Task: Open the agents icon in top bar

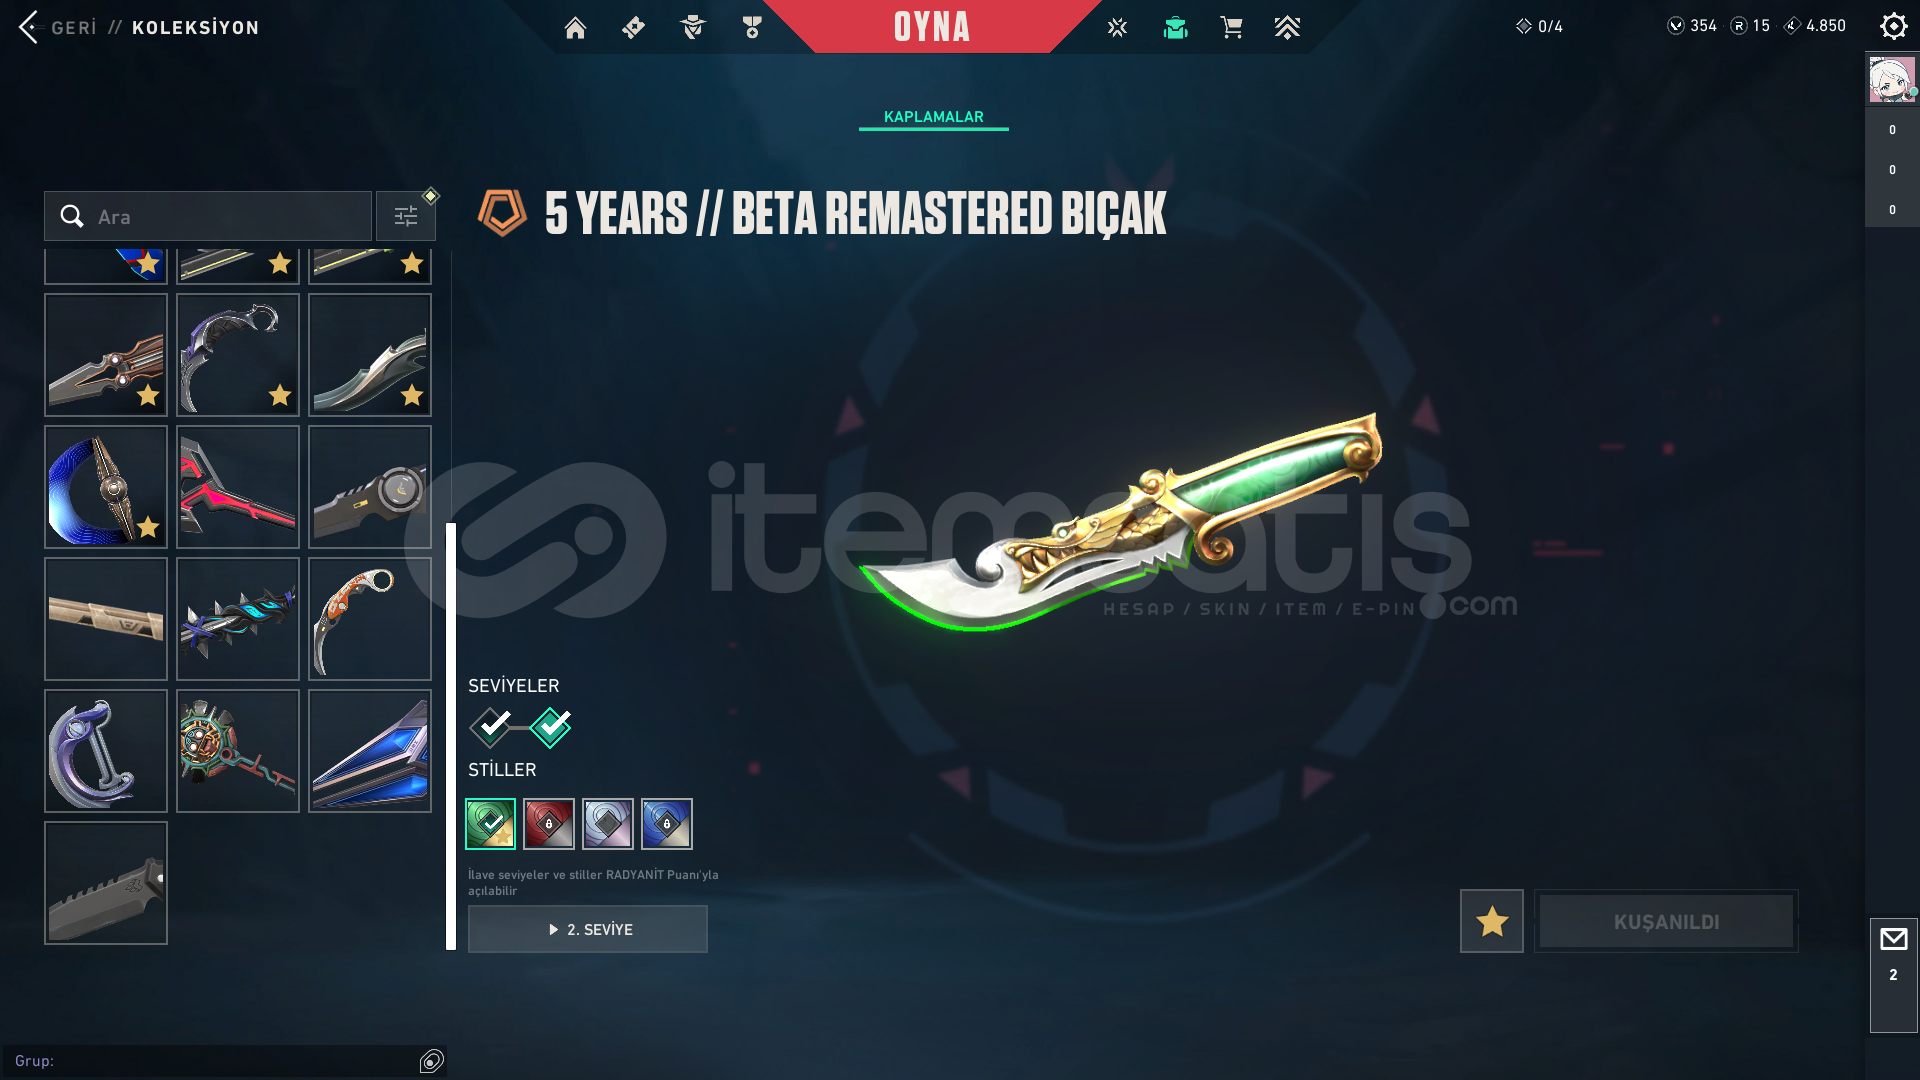Action: coord(692,28)
